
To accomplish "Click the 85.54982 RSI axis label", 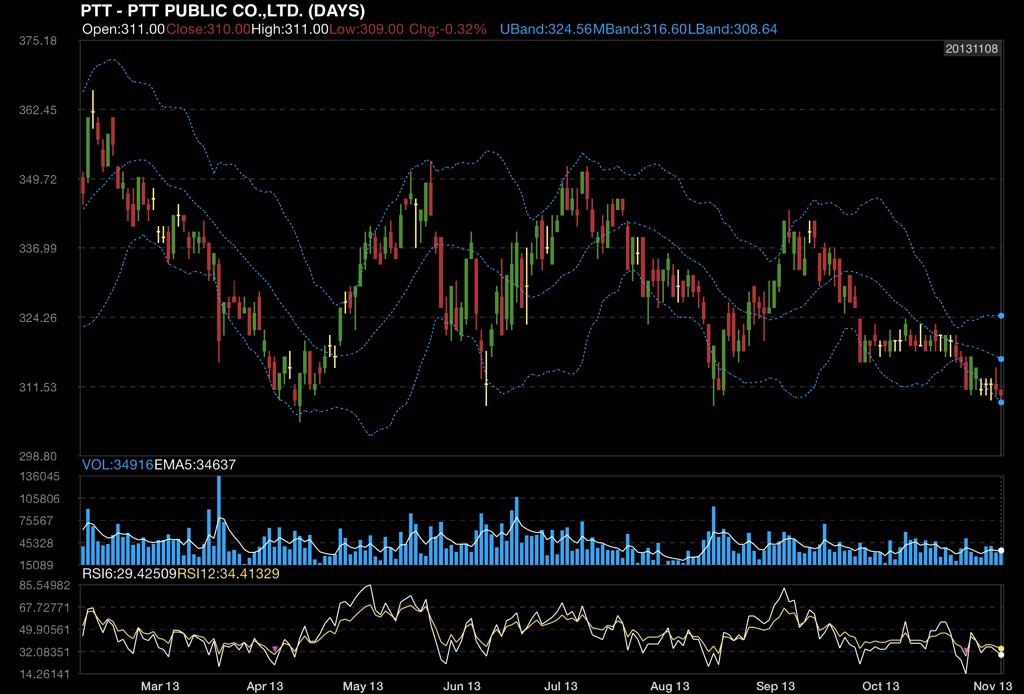I will coord(44,586).
